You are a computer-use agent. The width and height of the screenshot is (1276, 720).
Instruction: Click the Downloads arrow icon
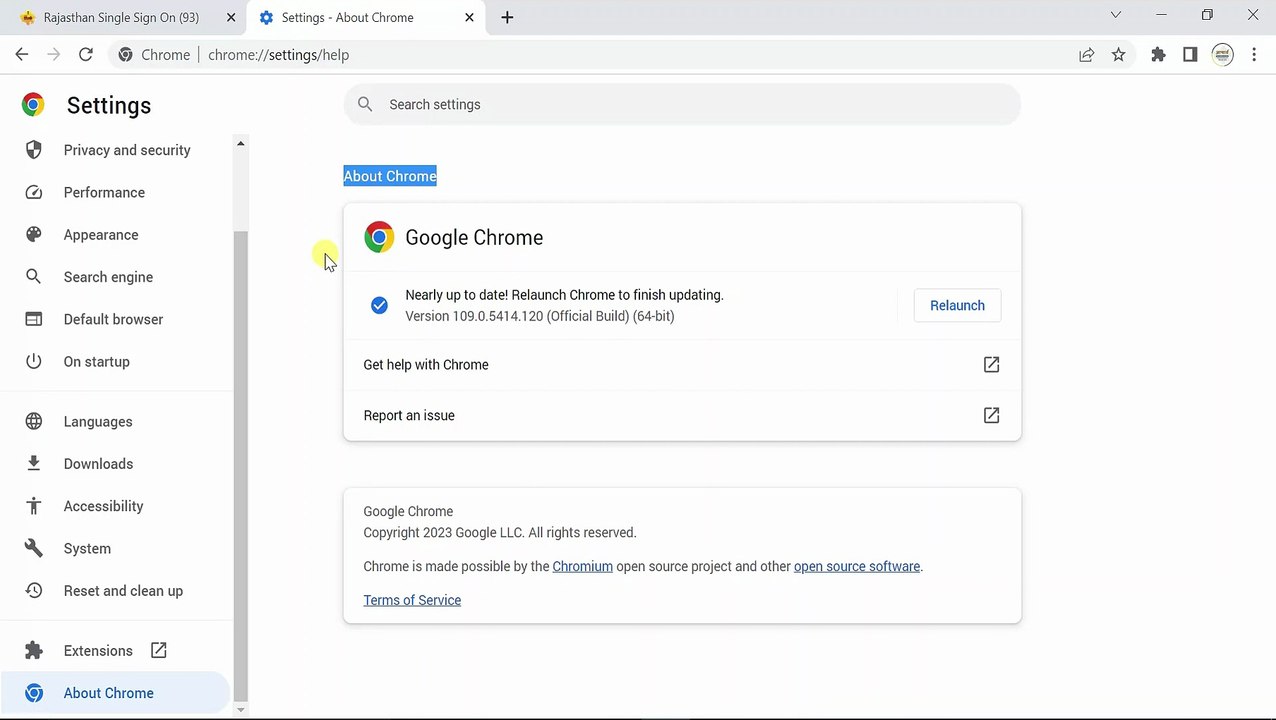[x=34, y=464]
